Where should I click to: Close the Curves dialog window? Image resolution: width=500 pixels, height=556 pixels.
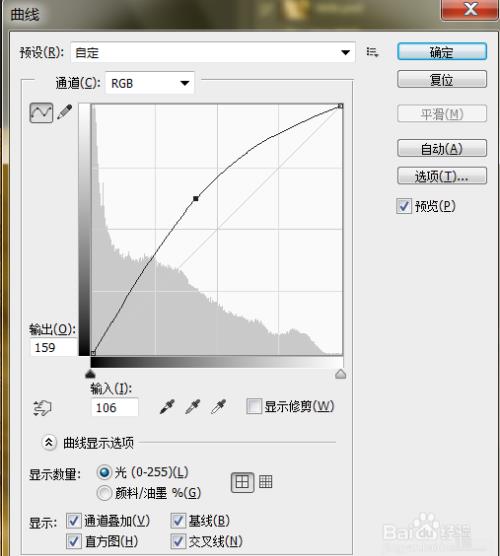(470, 9)
